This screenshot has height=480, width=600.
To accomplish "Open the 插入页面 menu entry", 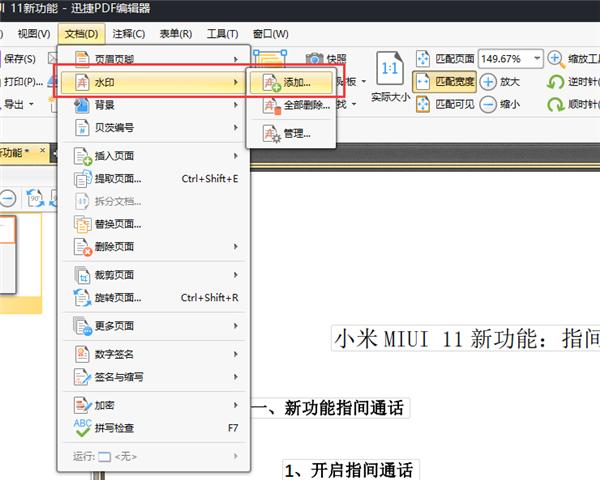I will [x=154, y=156].
